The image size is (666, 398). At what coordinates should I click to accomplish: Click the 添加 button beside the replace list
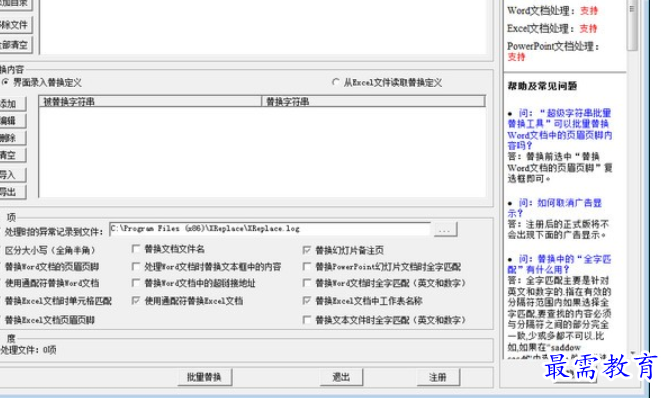[12, 103]
